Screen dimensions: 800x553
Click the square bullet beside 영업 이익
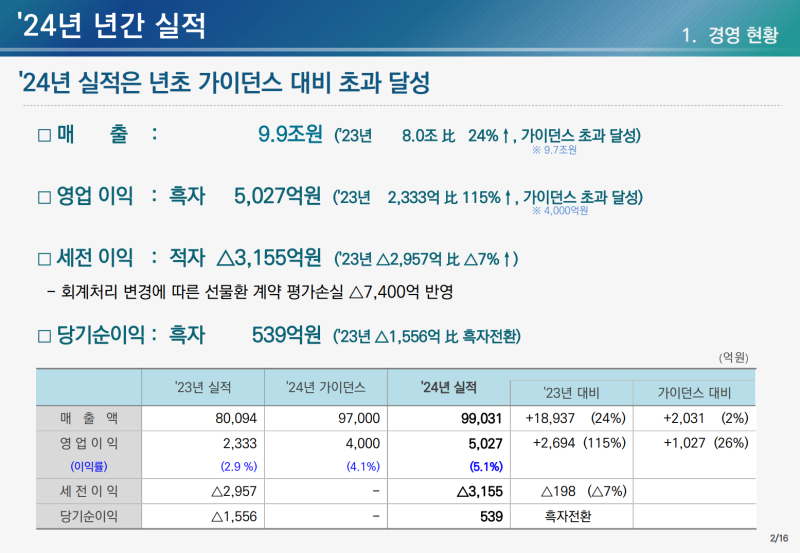[x=43, y=197]
